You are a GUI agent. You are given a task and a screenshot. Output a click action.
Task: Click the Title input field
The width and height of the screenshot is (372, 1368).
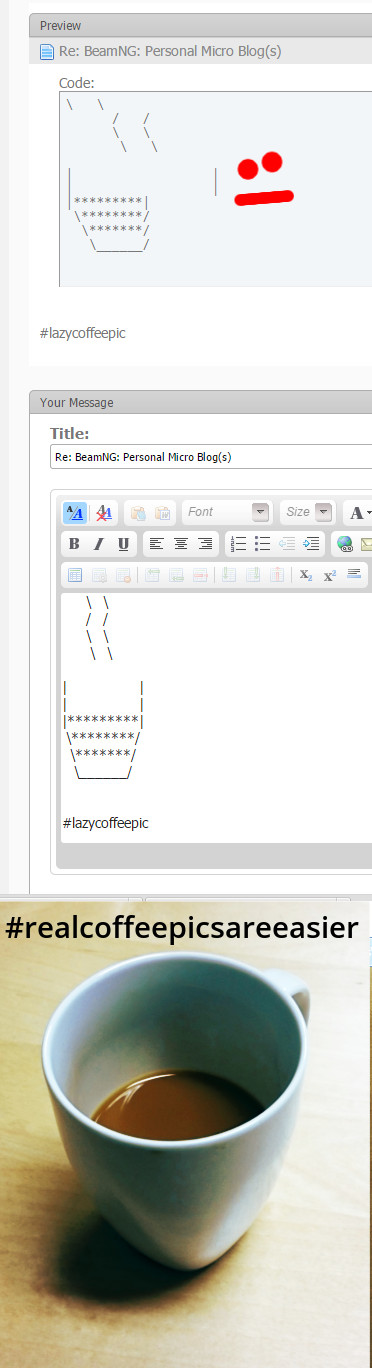click(211, 457)
